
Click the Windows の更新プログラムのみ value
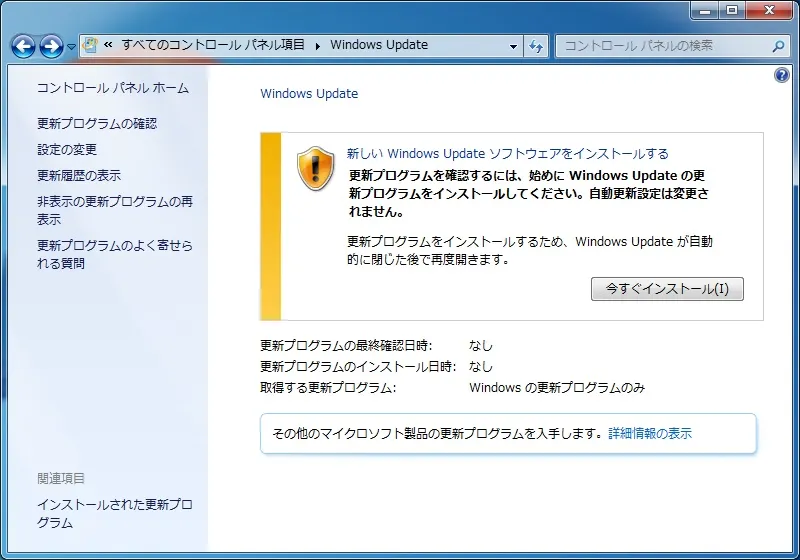click(x=557, y=388)
